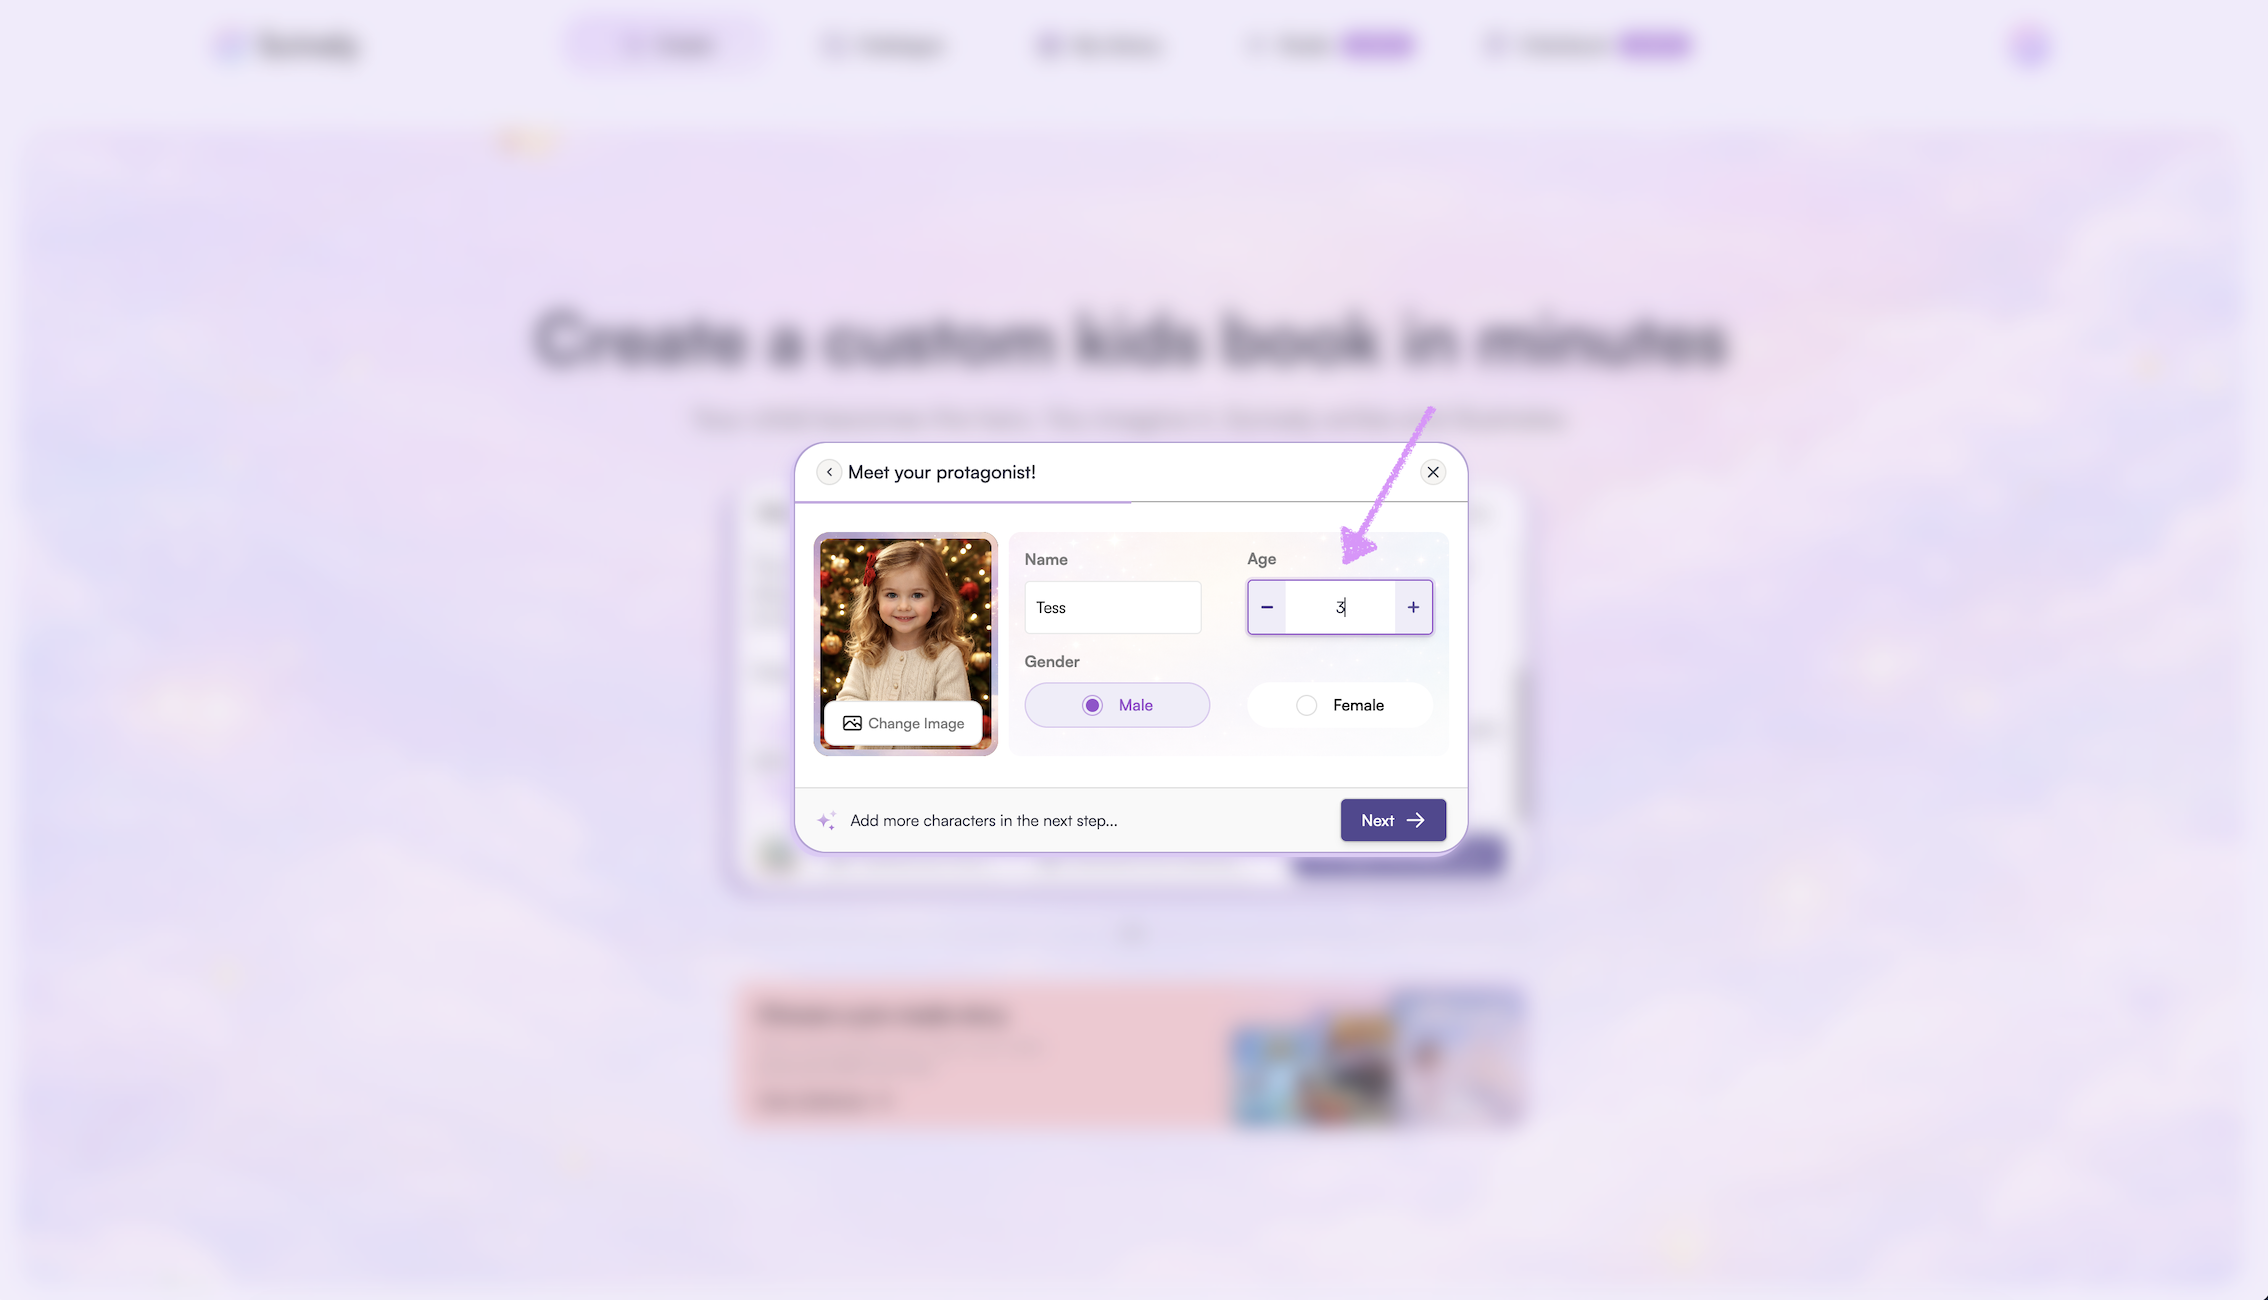
Task: Select the Female gender radio circle
Action: pyautogui.click(x=1306, y=705)
